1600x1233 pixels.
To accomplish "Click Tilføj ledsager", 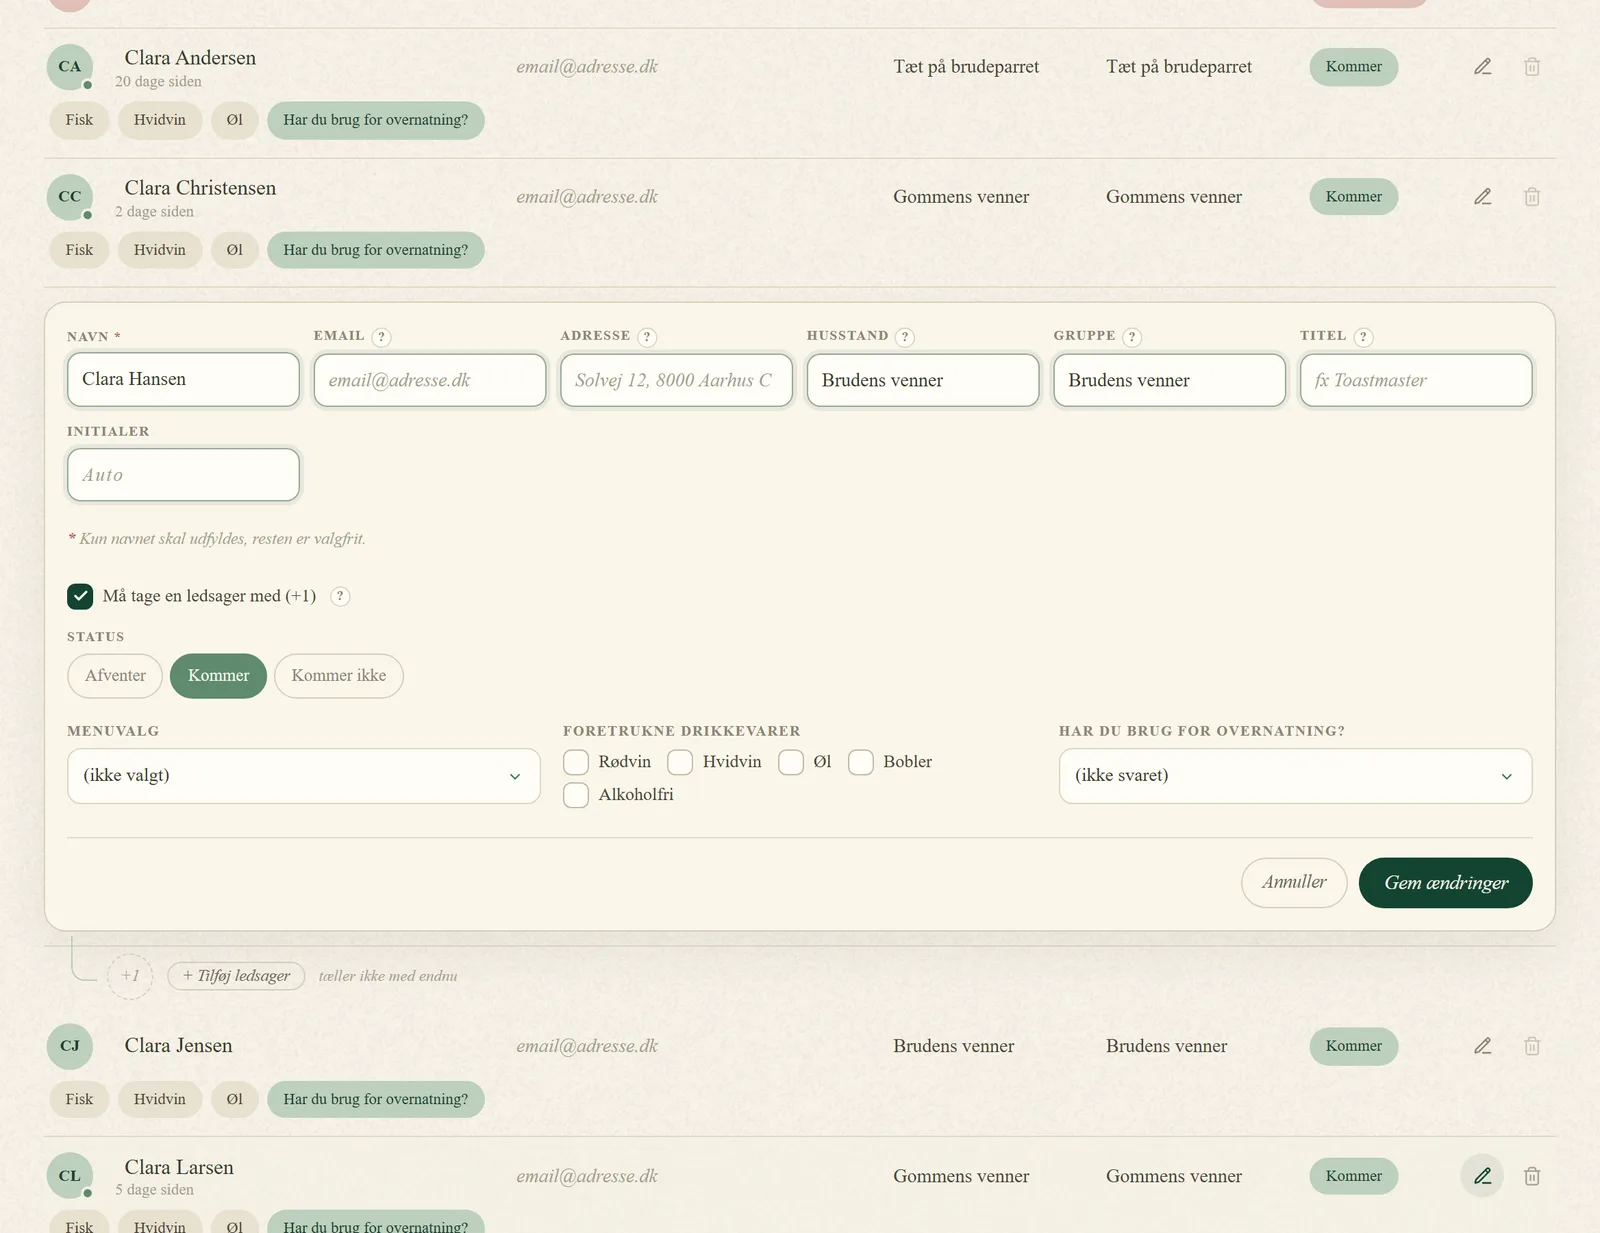I will tap(236, 976).
